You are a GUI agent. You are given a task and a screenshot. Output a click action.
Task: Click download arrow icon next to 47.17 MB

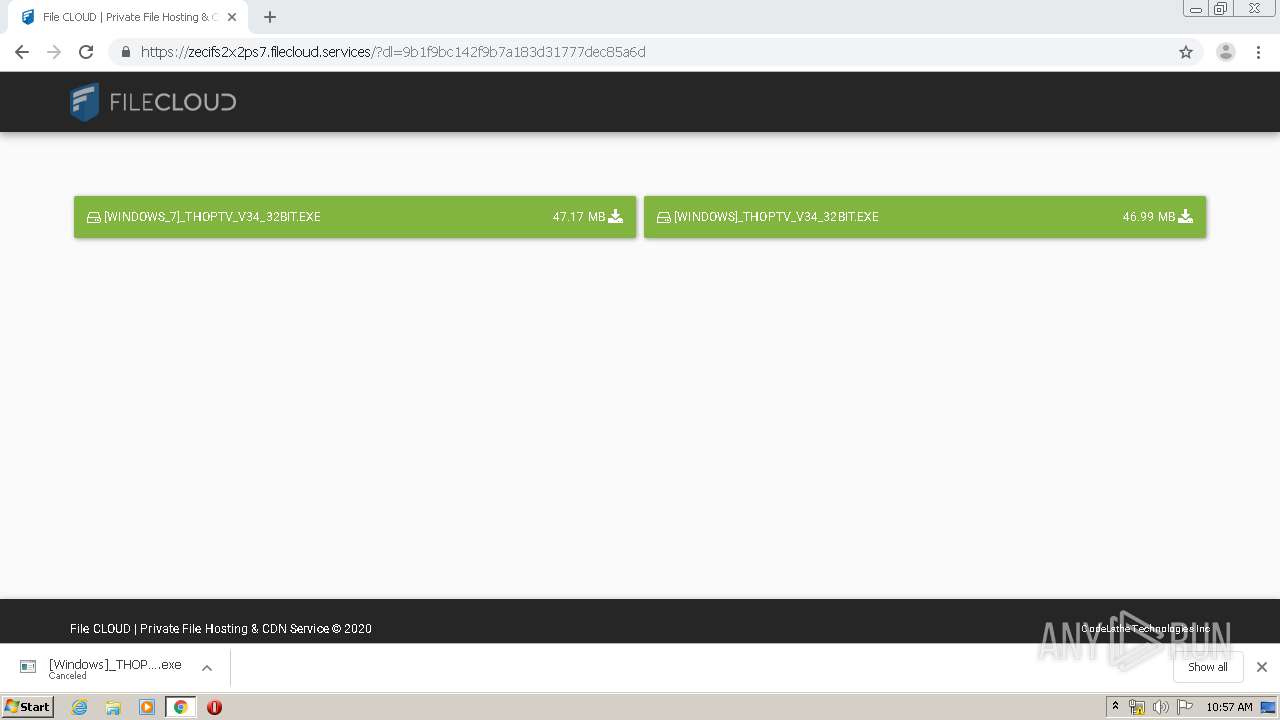pos(616,216)
